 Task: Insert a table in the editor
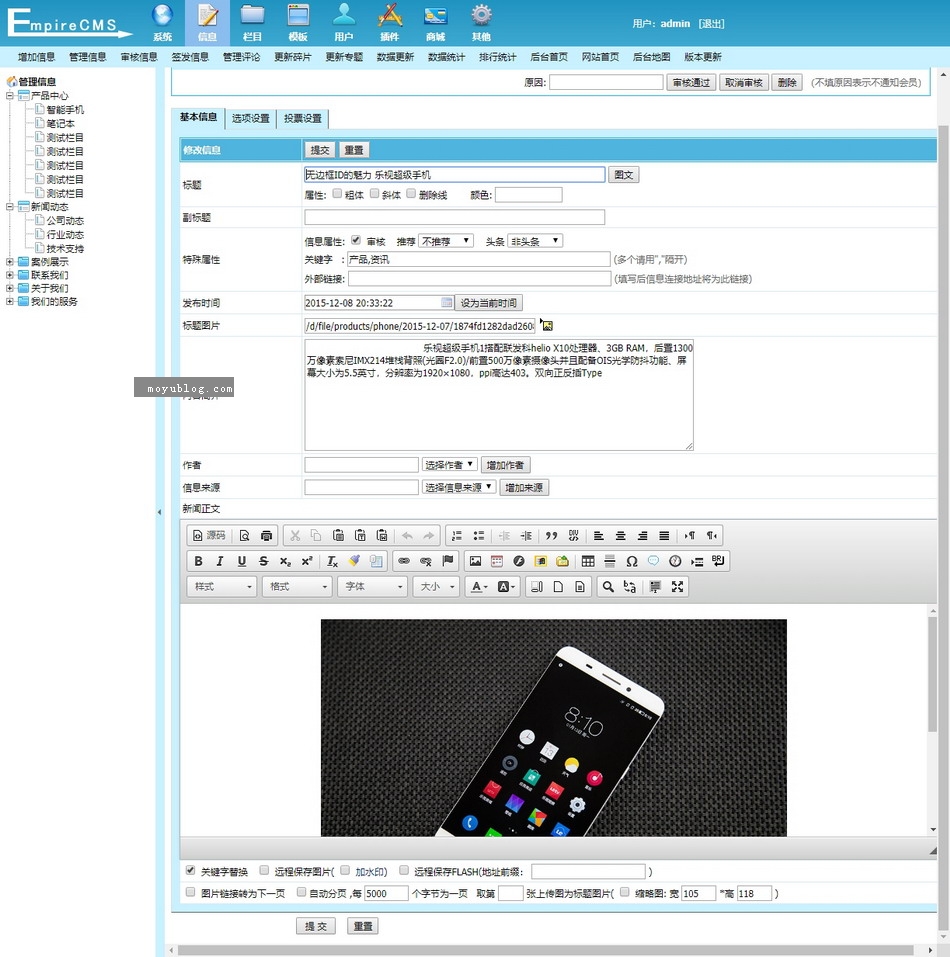[x=588, y=561]
